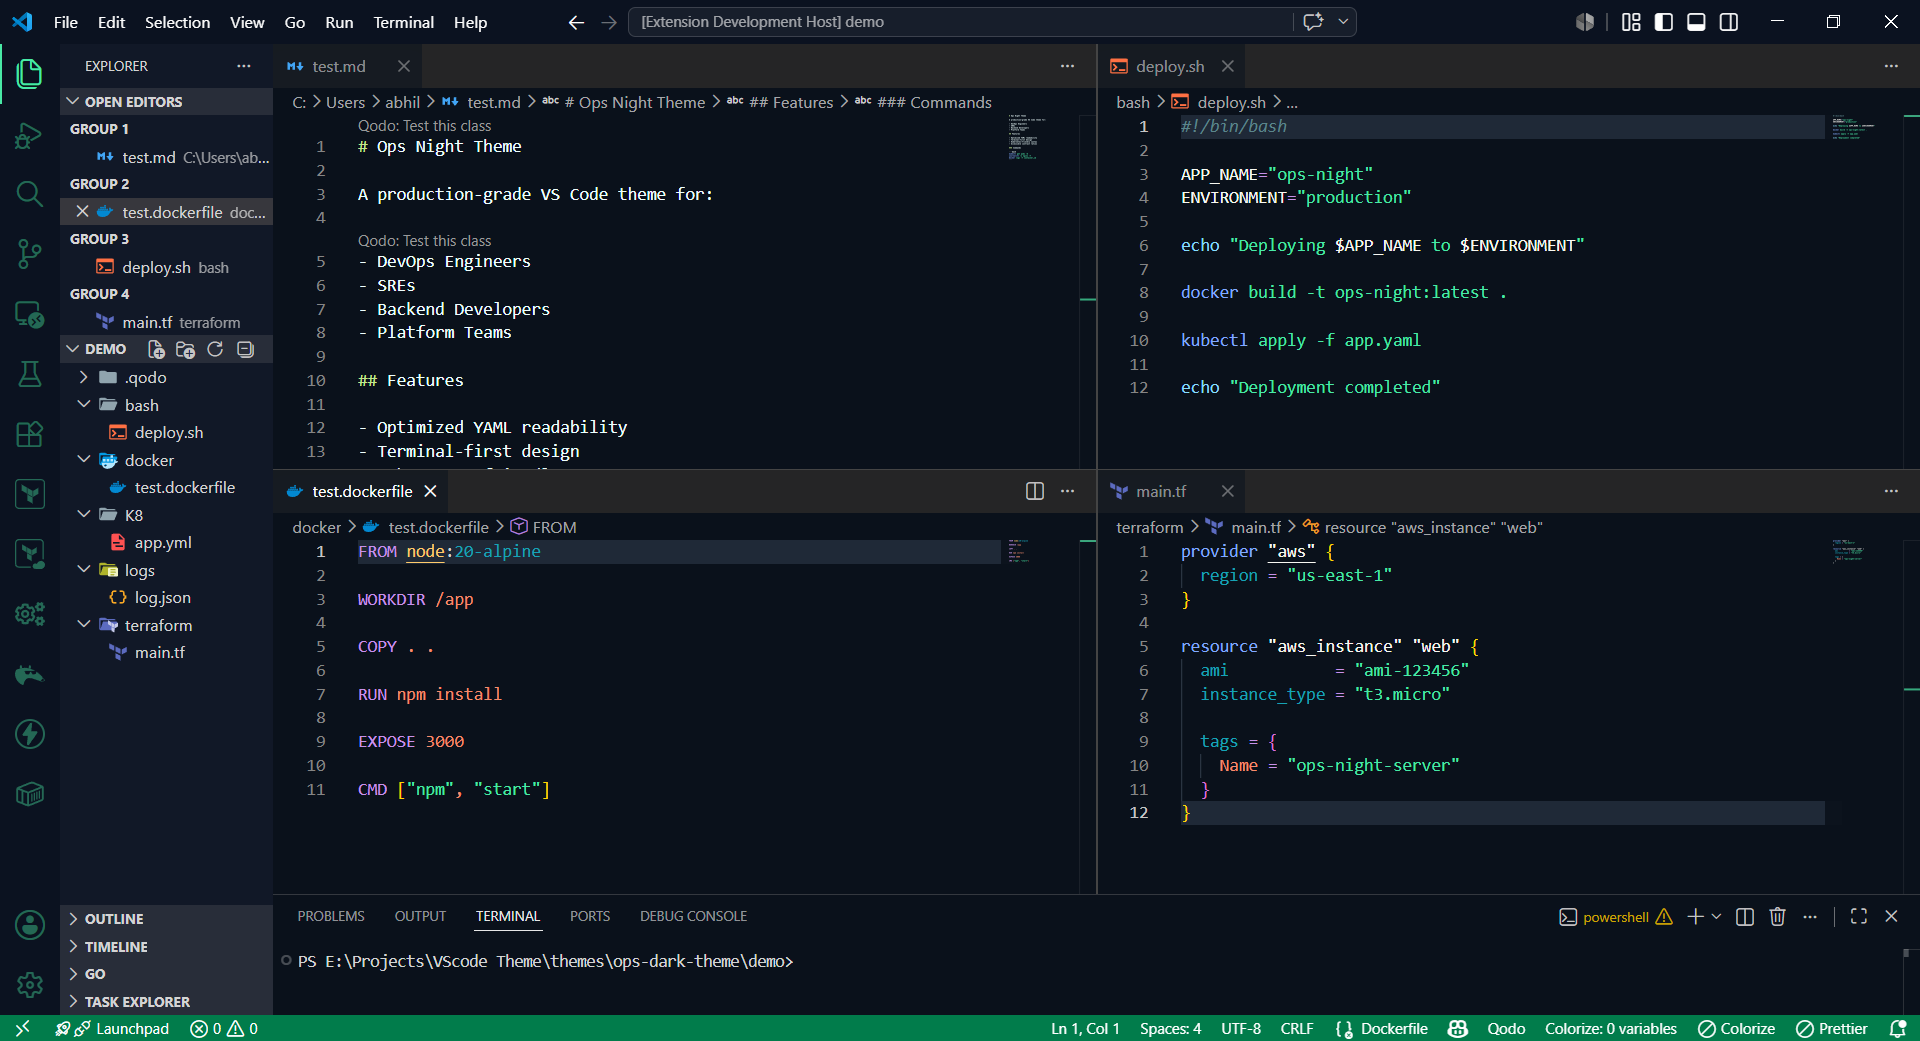The width and height of the screenshot is (1920, 1041).
Task: Open Copilot chat dropdown arrow
Action: 1343,22
